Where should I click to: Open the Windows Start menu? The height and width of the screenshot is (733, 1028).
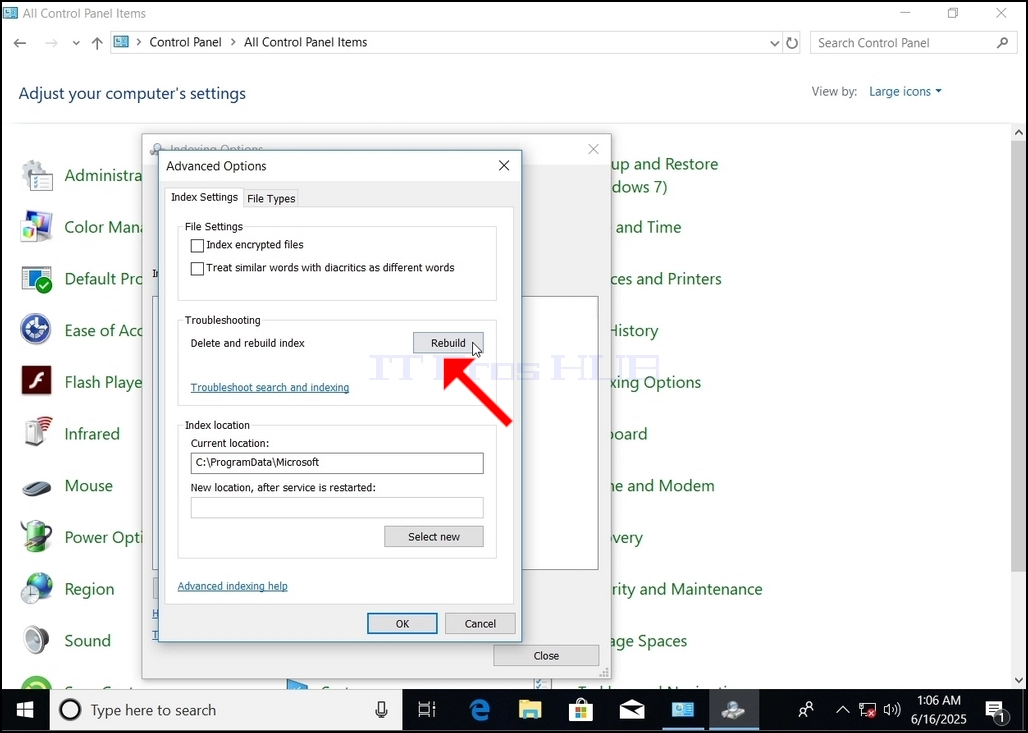pos(25,710)
